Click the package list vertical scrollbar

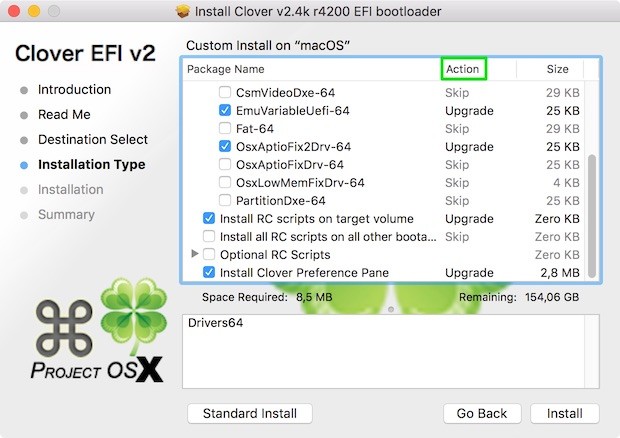593,210
